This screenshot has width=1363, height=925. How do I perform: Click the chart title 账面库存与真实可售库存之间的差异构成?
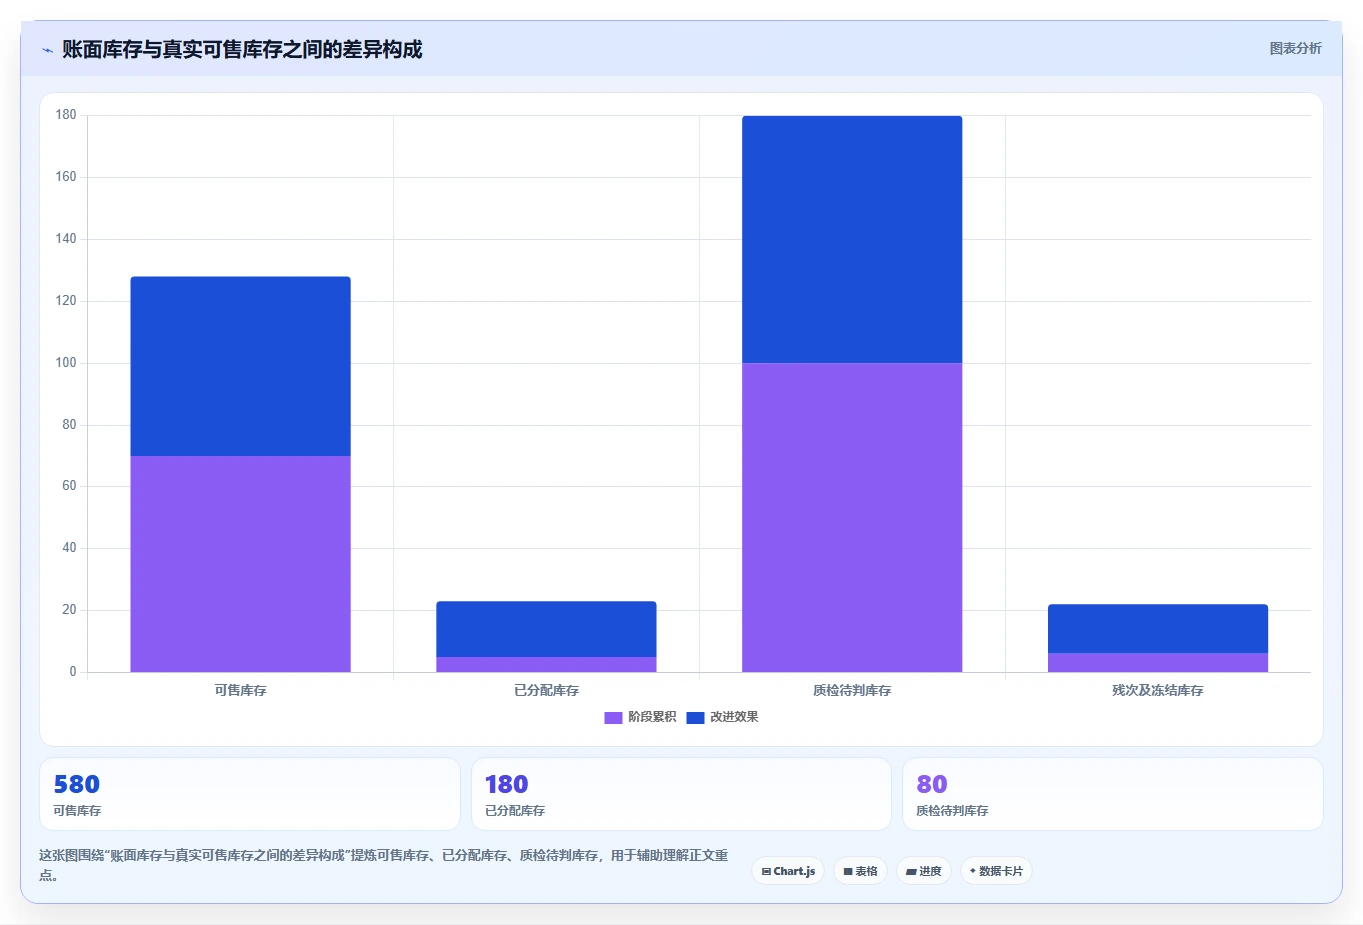click(242, 49)
